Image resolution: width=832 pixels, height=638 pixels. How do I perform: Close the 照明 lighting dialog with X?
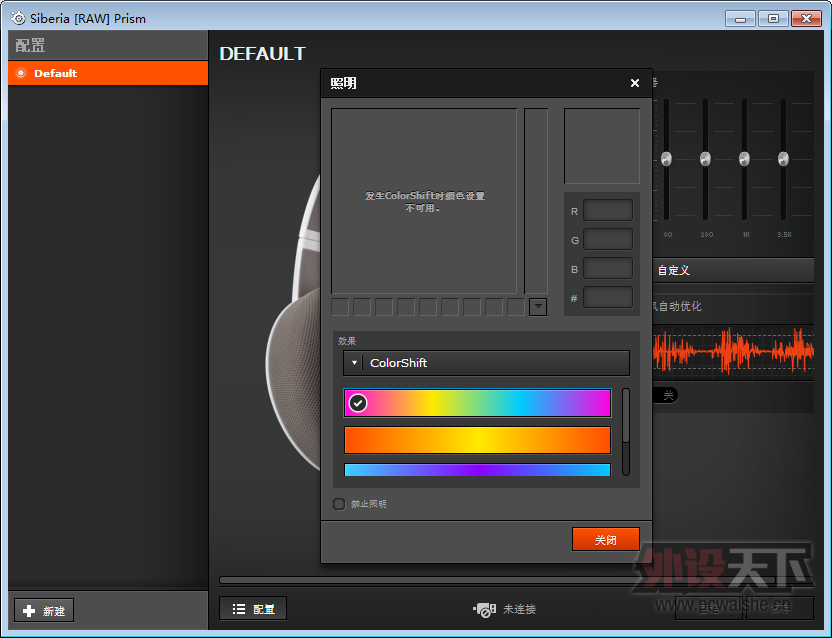point(635,83)
